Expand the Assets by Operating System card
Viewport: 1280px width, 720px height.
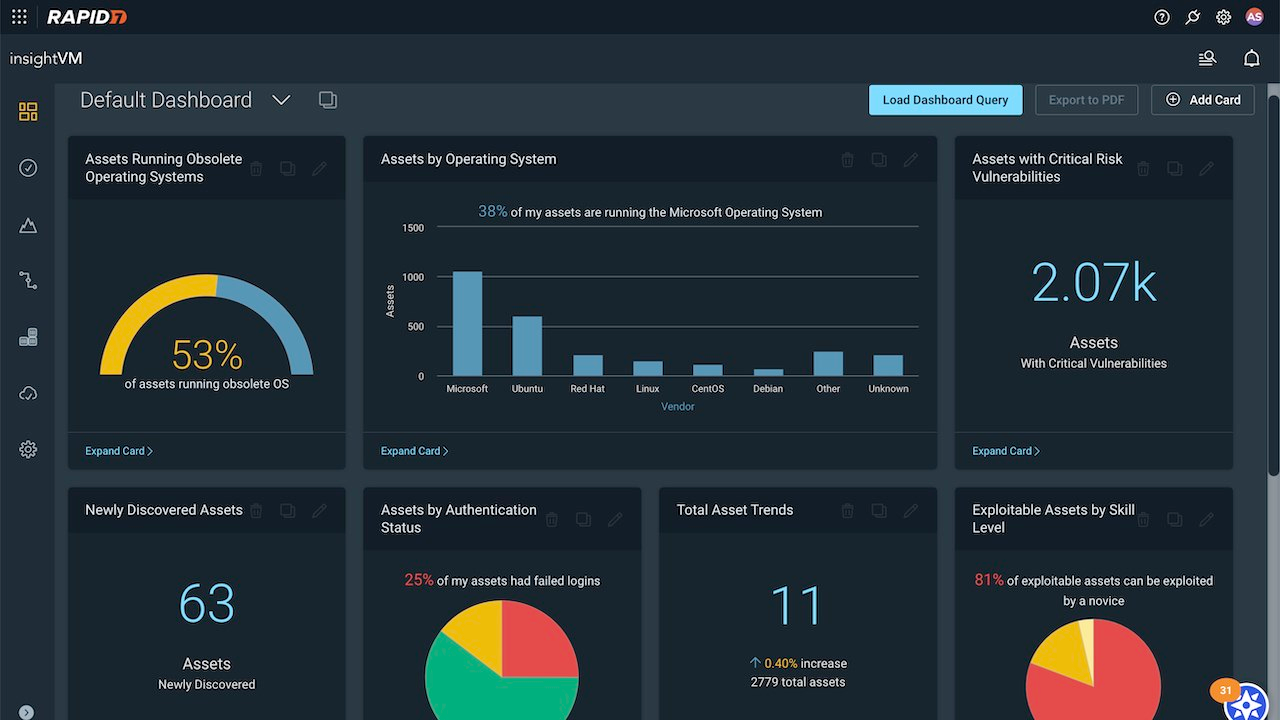[414, 451]
